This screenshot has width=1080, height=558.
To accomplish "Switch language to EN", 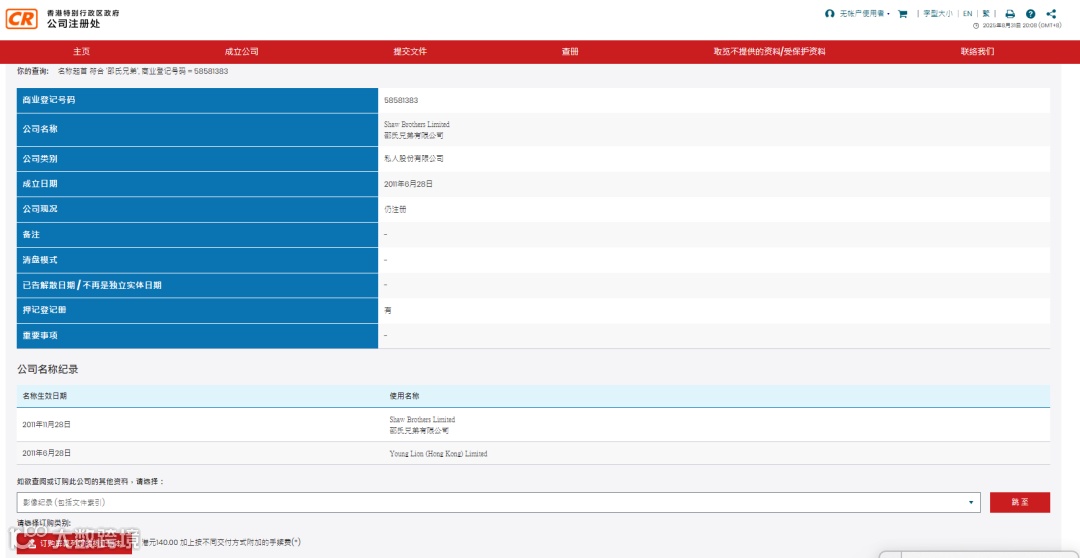I will tap(967, 14).
